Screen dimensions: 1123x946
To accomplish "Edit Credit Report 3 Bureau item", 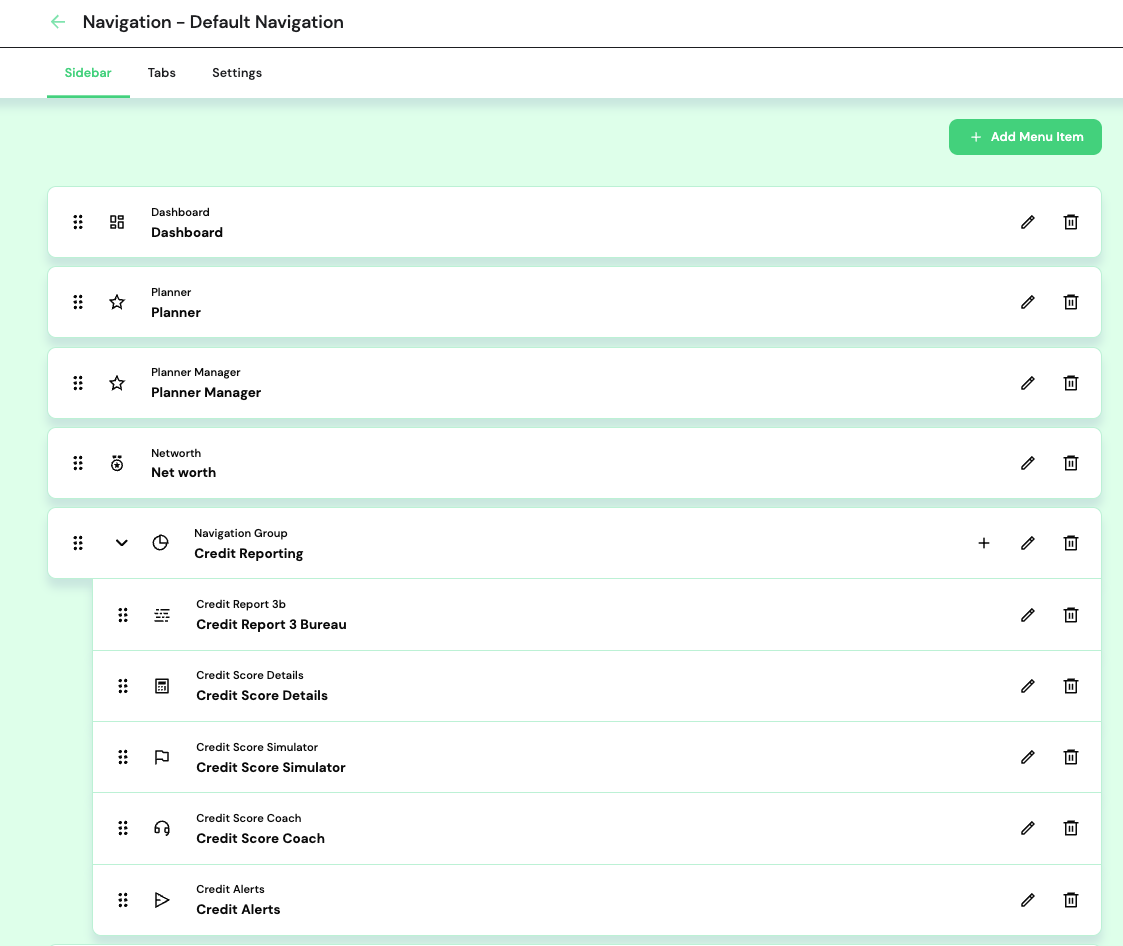I will (1028, 615).
